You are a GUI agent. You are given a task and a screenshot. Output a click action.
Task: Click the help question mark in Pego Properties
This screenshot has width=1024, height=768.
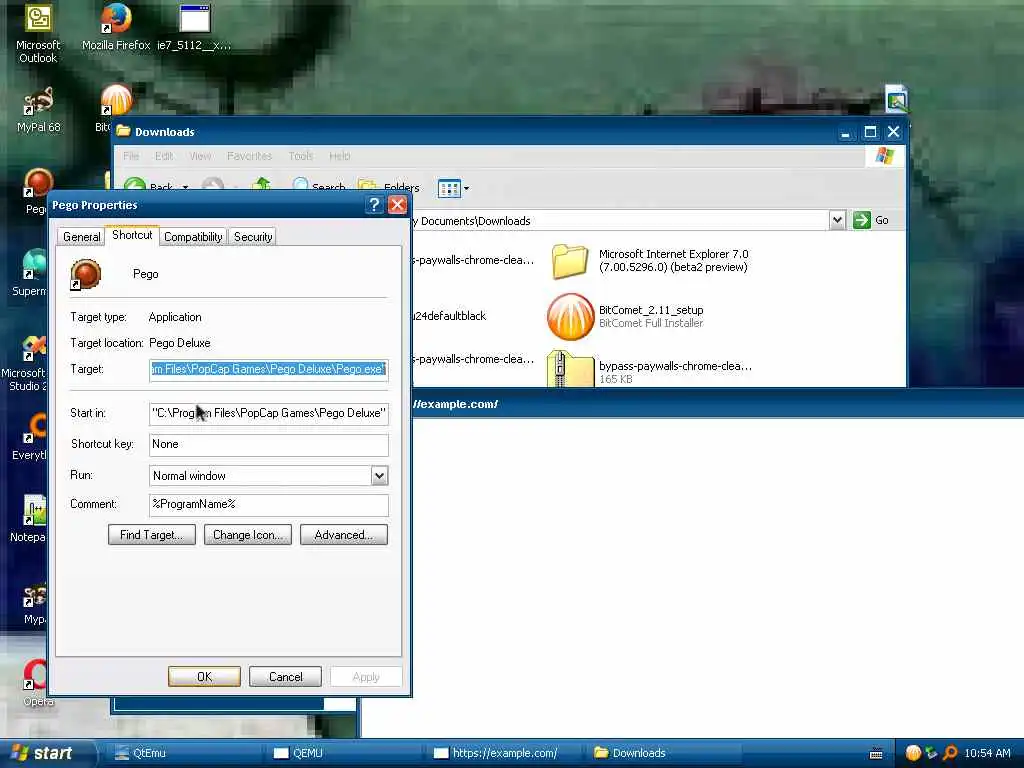pyautogui.click(x=374, y=205)
